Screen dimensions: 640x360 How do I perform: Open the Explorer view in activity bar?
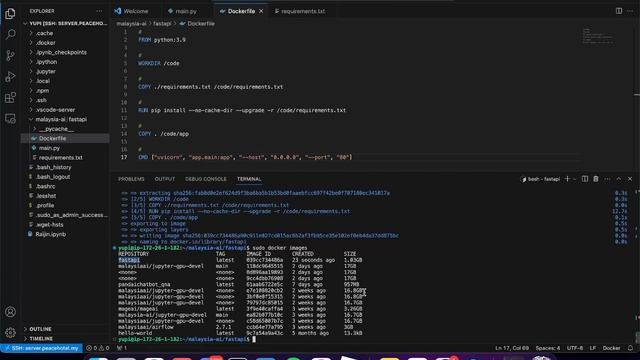point(10,13)
